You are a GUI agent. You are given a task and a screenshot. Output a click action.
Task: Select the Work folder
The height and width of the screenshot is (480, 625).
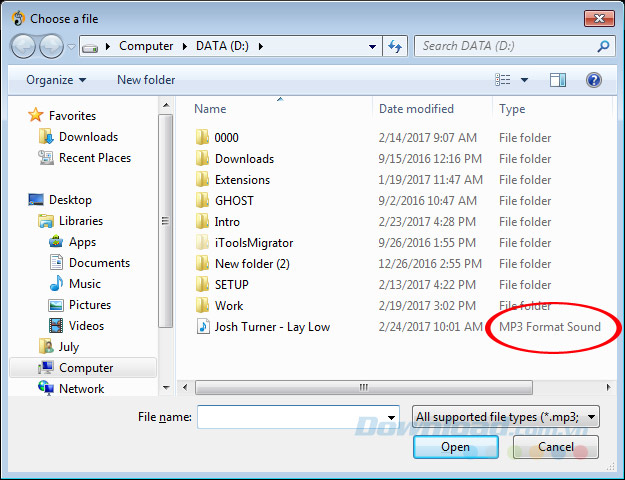pos(229,306)
